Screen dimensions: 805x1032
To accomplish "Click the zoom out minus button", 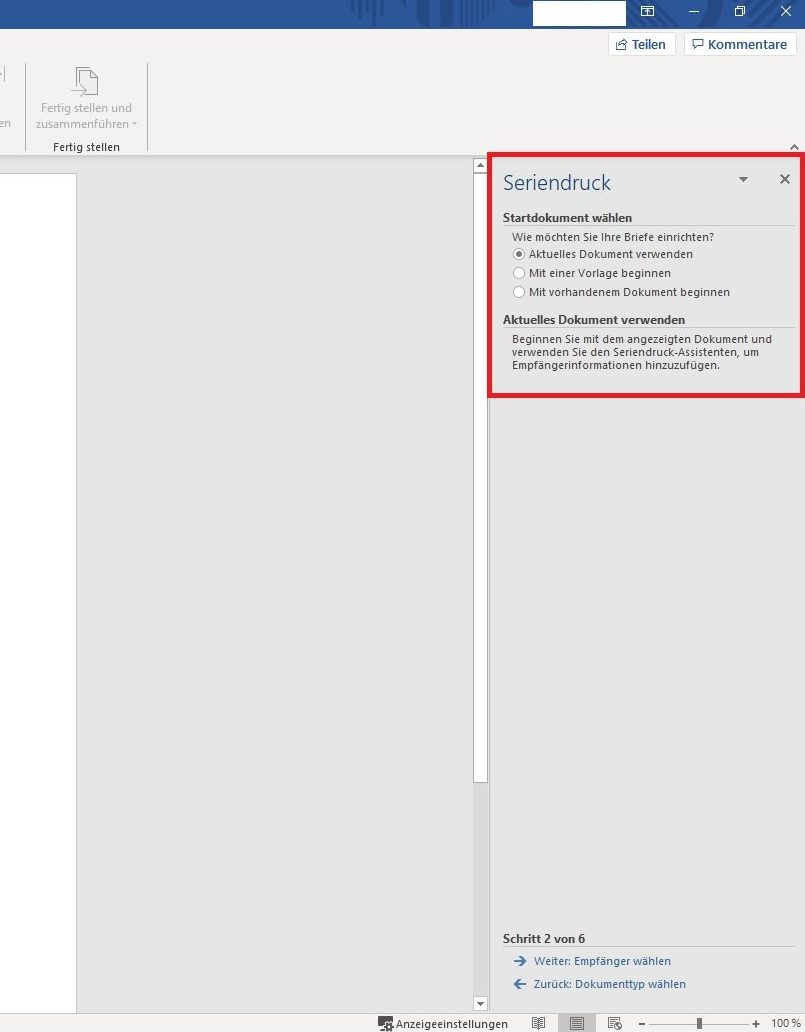I will (x=642, y=1023).
